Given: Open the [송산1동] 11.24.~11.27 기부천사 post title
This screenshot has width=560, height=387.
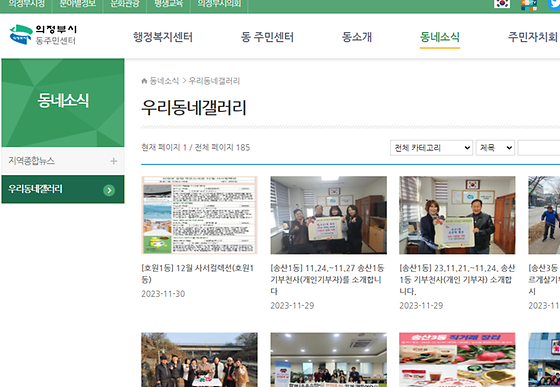Looking at the screenshot, I should [x=327, y=280].
